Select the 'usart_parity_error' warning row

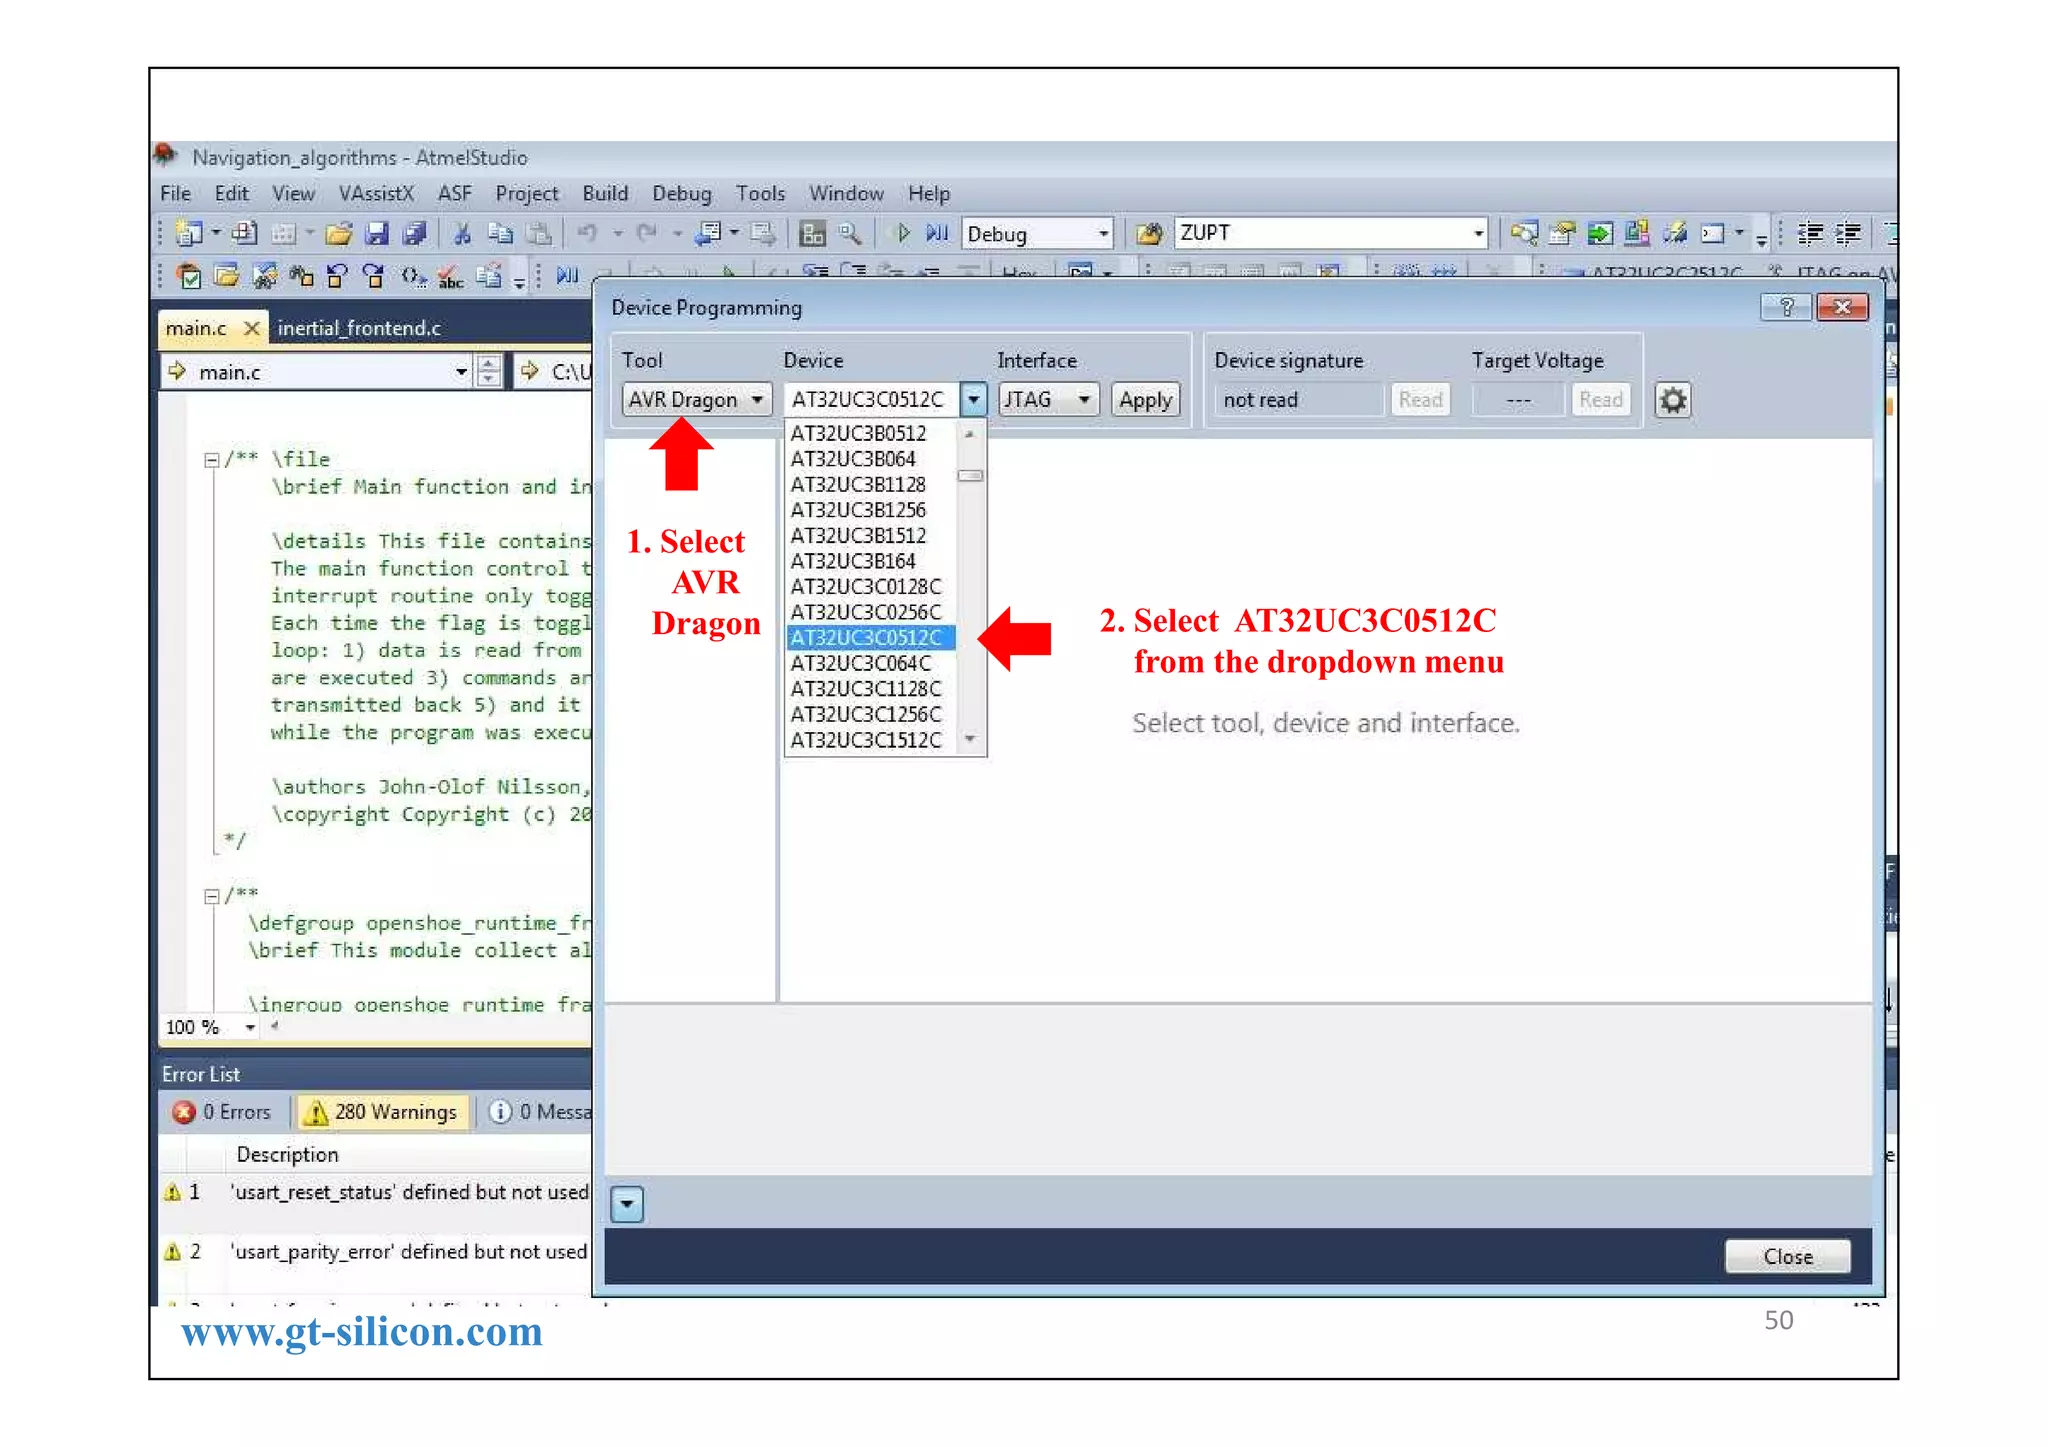coord(377,1252)
